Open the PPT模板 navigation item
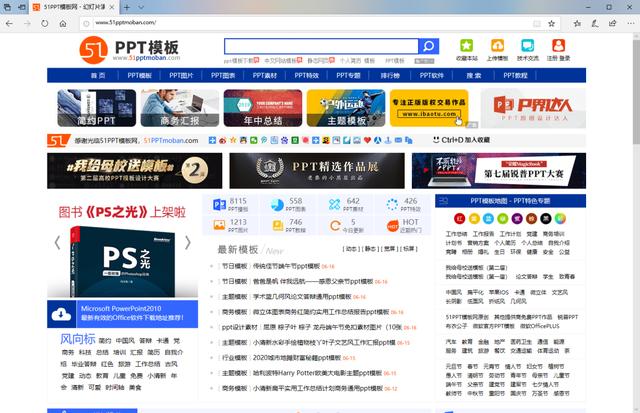Screen dimensions: 640x413 140,75
